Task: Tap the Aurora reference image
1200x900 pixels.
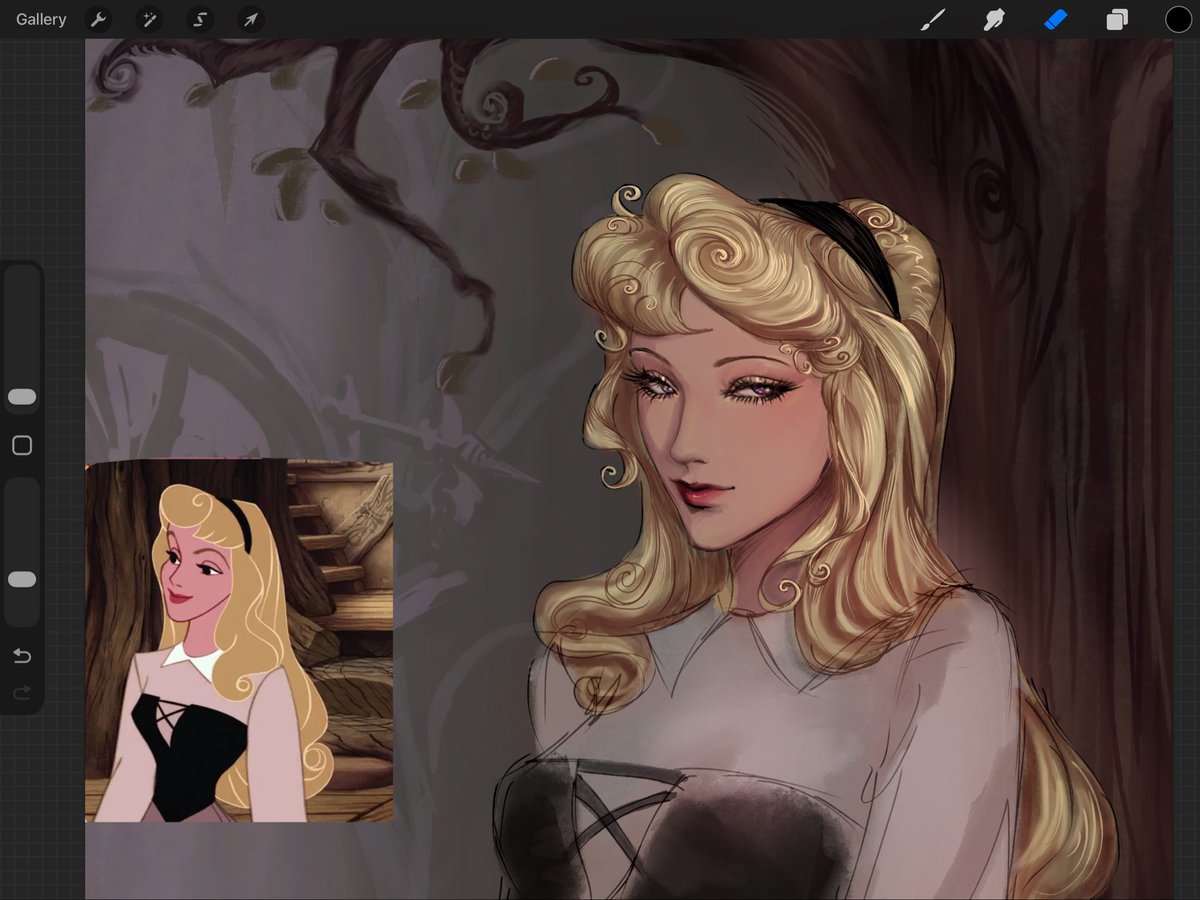Action: (239, 641)
